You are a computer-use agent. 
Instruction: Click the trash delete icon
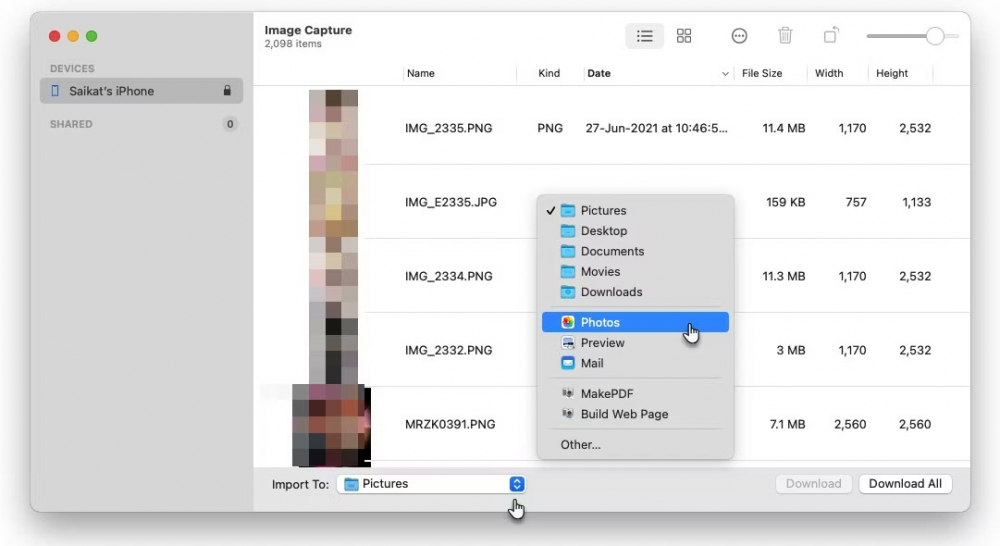(785, 36)
